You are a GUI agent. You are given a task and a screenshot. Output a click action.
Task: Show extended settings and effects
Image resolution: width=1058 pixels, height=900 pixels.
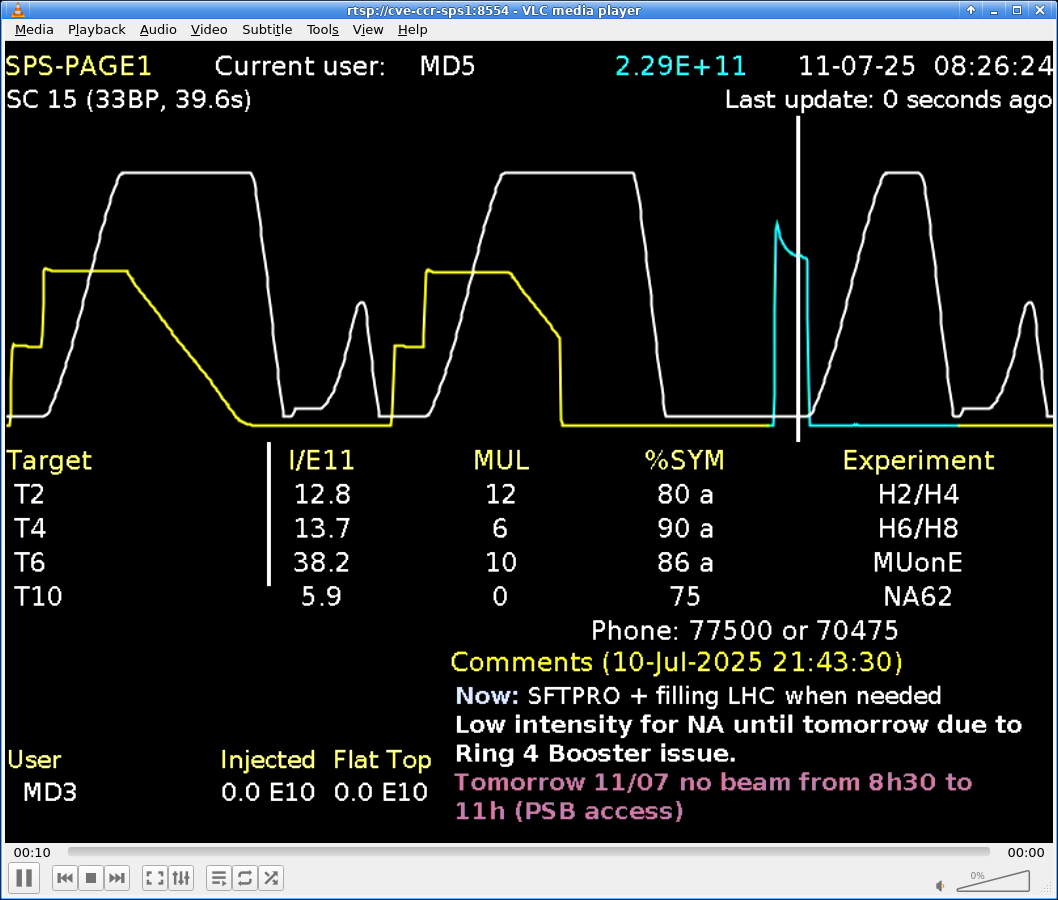point(181,878)
